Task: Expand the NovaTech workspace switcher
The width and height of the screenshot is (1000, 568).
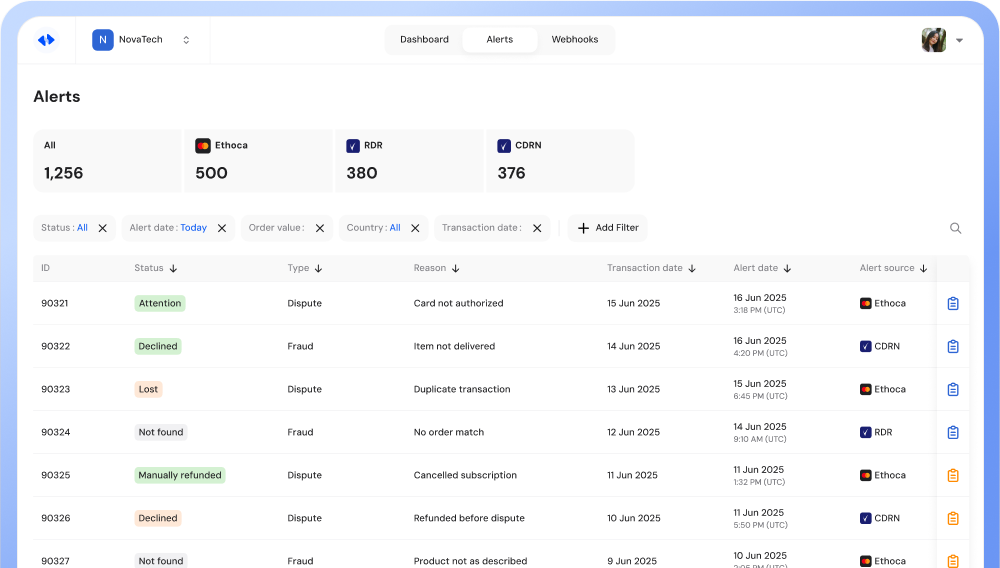Action: point(186,40)
